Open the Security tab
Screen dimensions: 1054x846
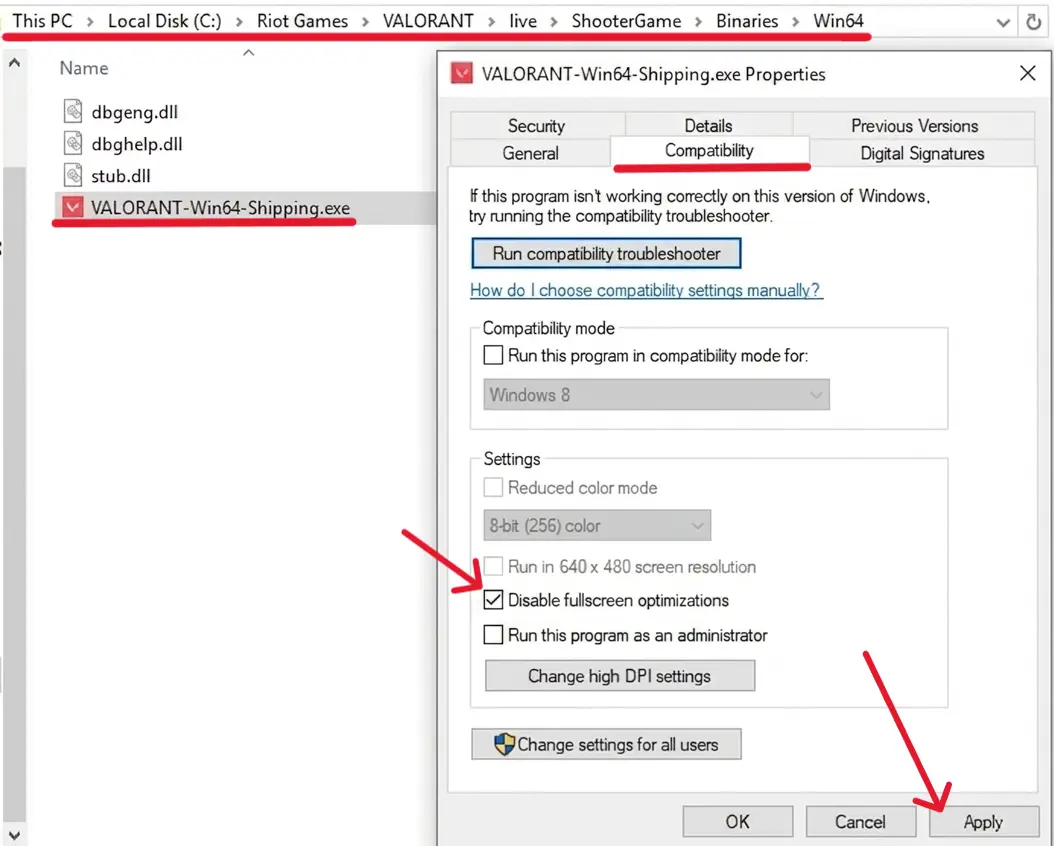point(536,126)
